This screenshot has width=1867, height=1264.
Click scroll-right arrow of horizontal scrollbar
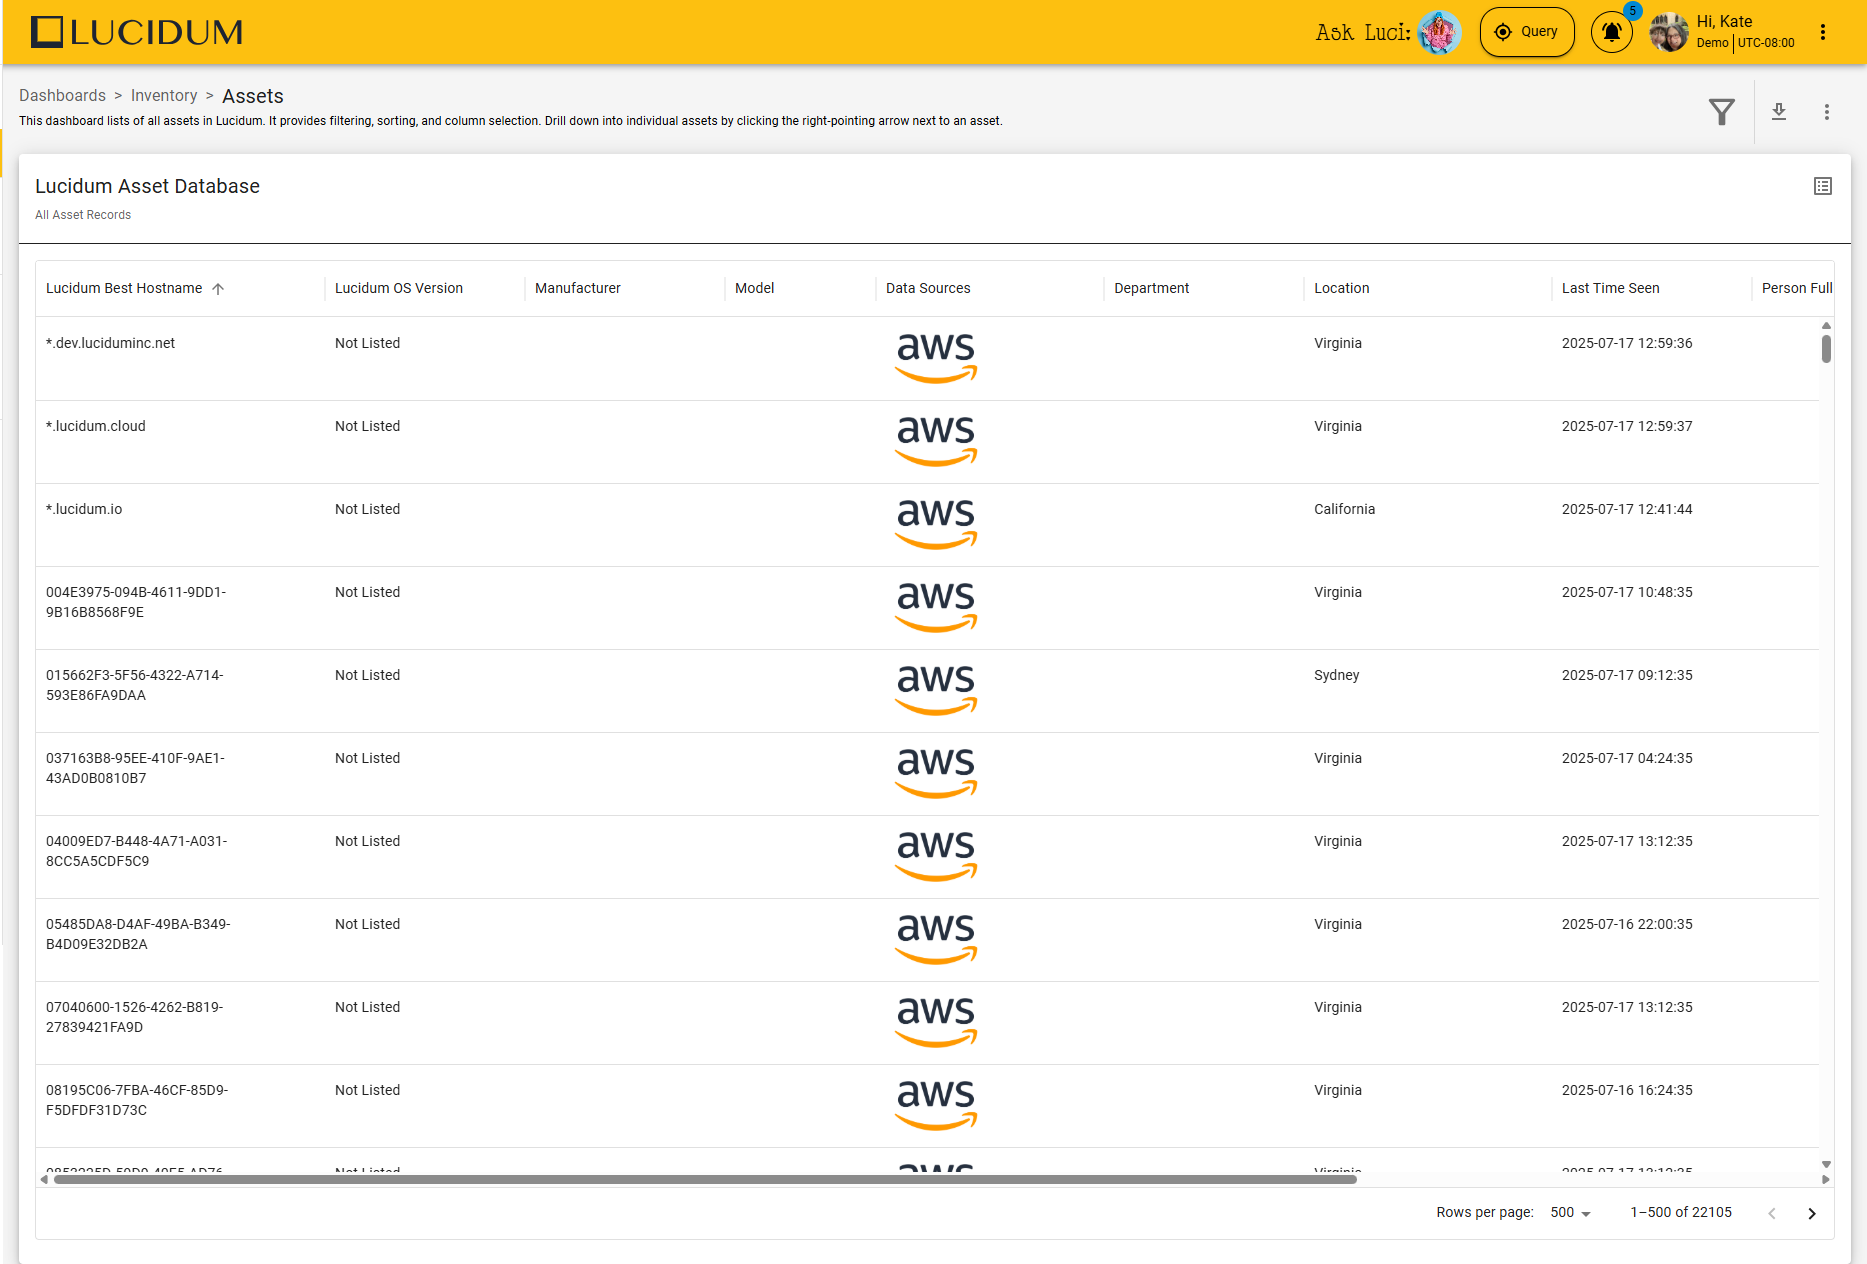tap(1826, 1179)
